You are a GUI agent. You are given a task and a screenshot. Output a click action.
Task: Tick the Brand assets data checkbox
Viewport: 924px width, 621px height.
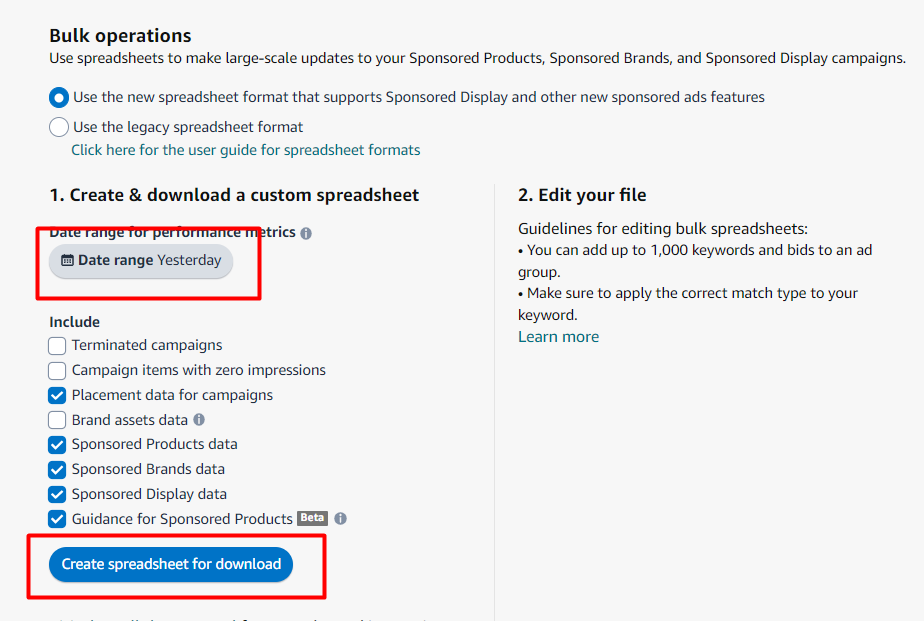click(57, 420)
